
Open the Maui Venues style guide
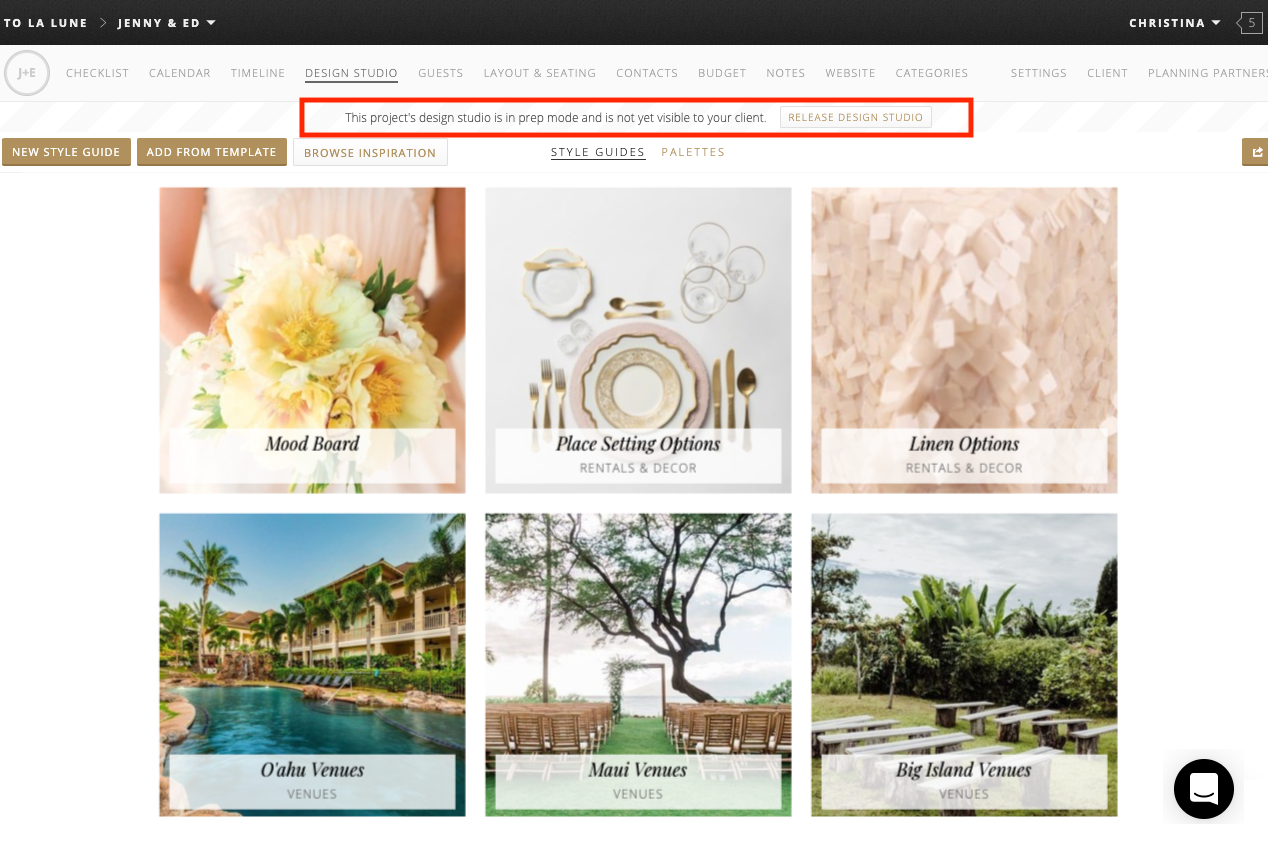pyautogui.click(x=638, y=665)
